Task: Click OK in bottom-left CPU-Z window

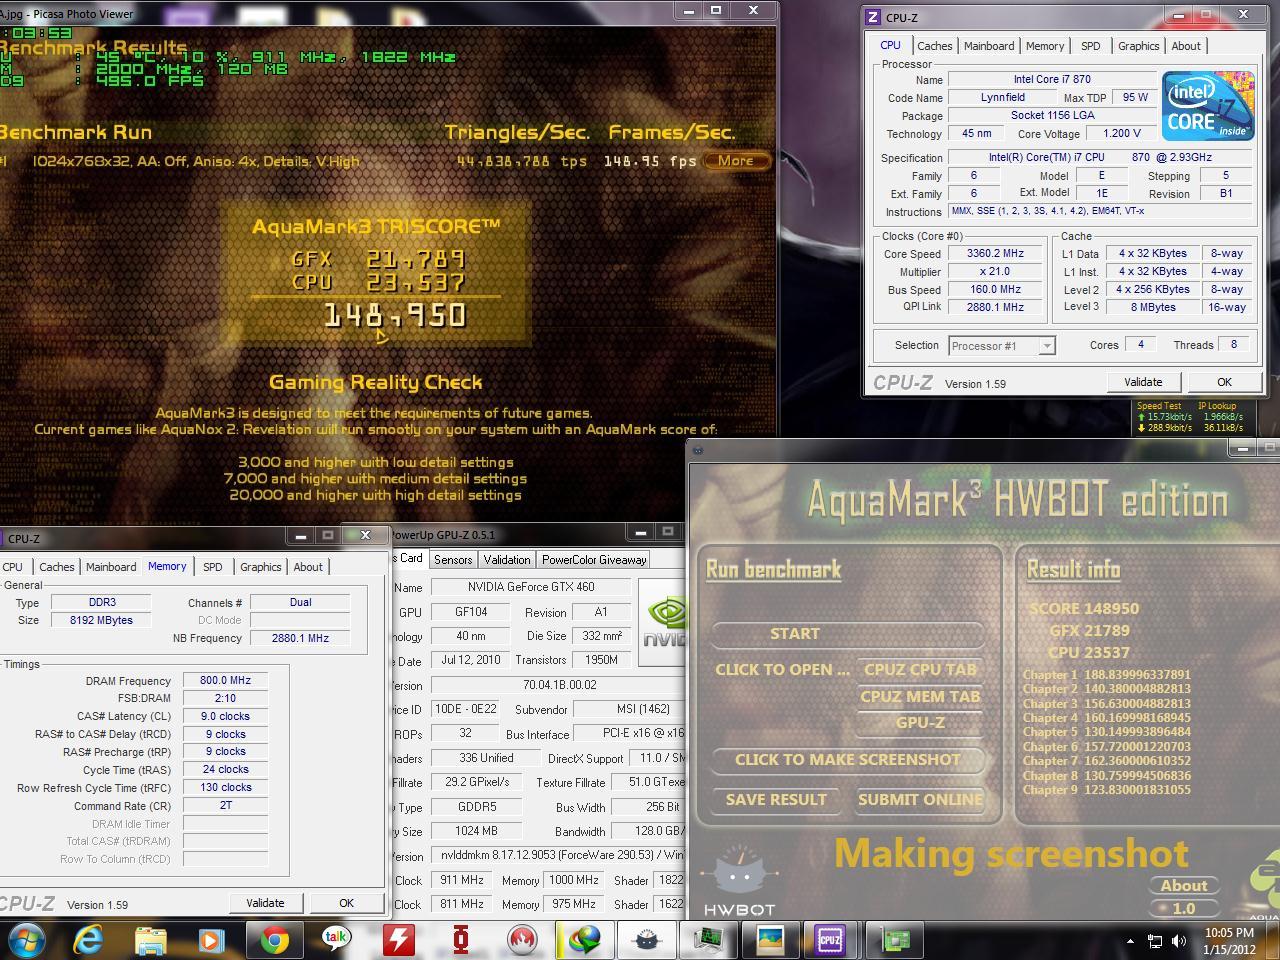Action: (346, 903)
